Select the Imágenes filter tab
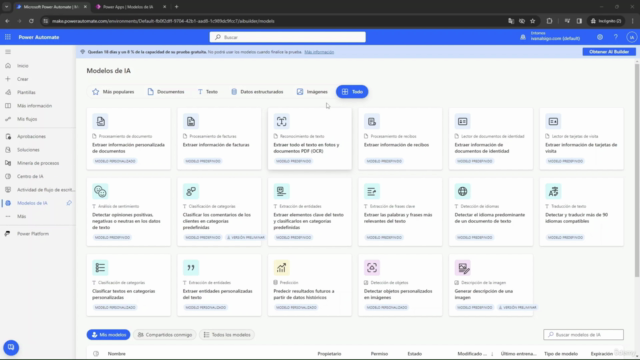 (x=312, y=92)
